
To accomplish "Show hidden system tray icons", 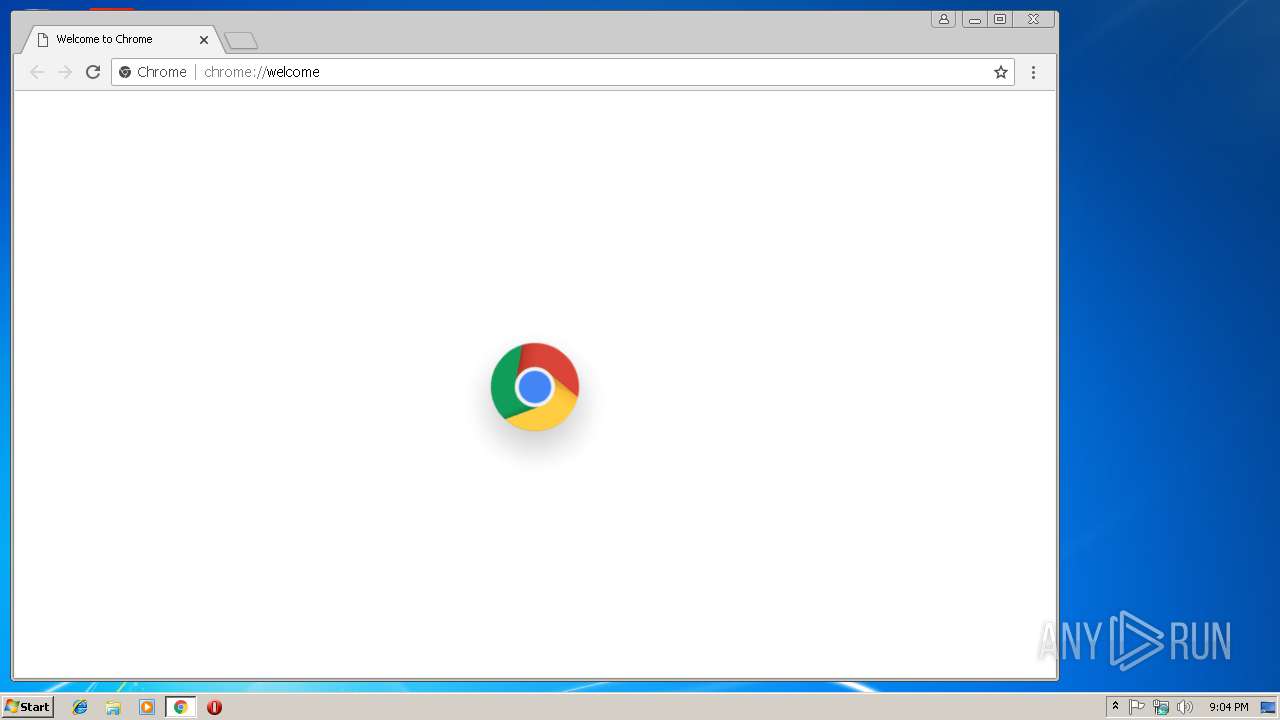I will click(x=1115, y=707).
